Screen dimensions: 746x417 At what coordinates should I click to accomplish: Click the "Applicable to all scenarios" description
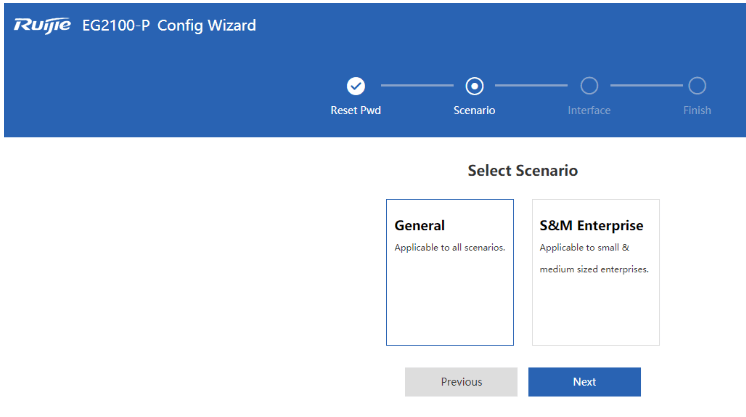tap(450, 248)
